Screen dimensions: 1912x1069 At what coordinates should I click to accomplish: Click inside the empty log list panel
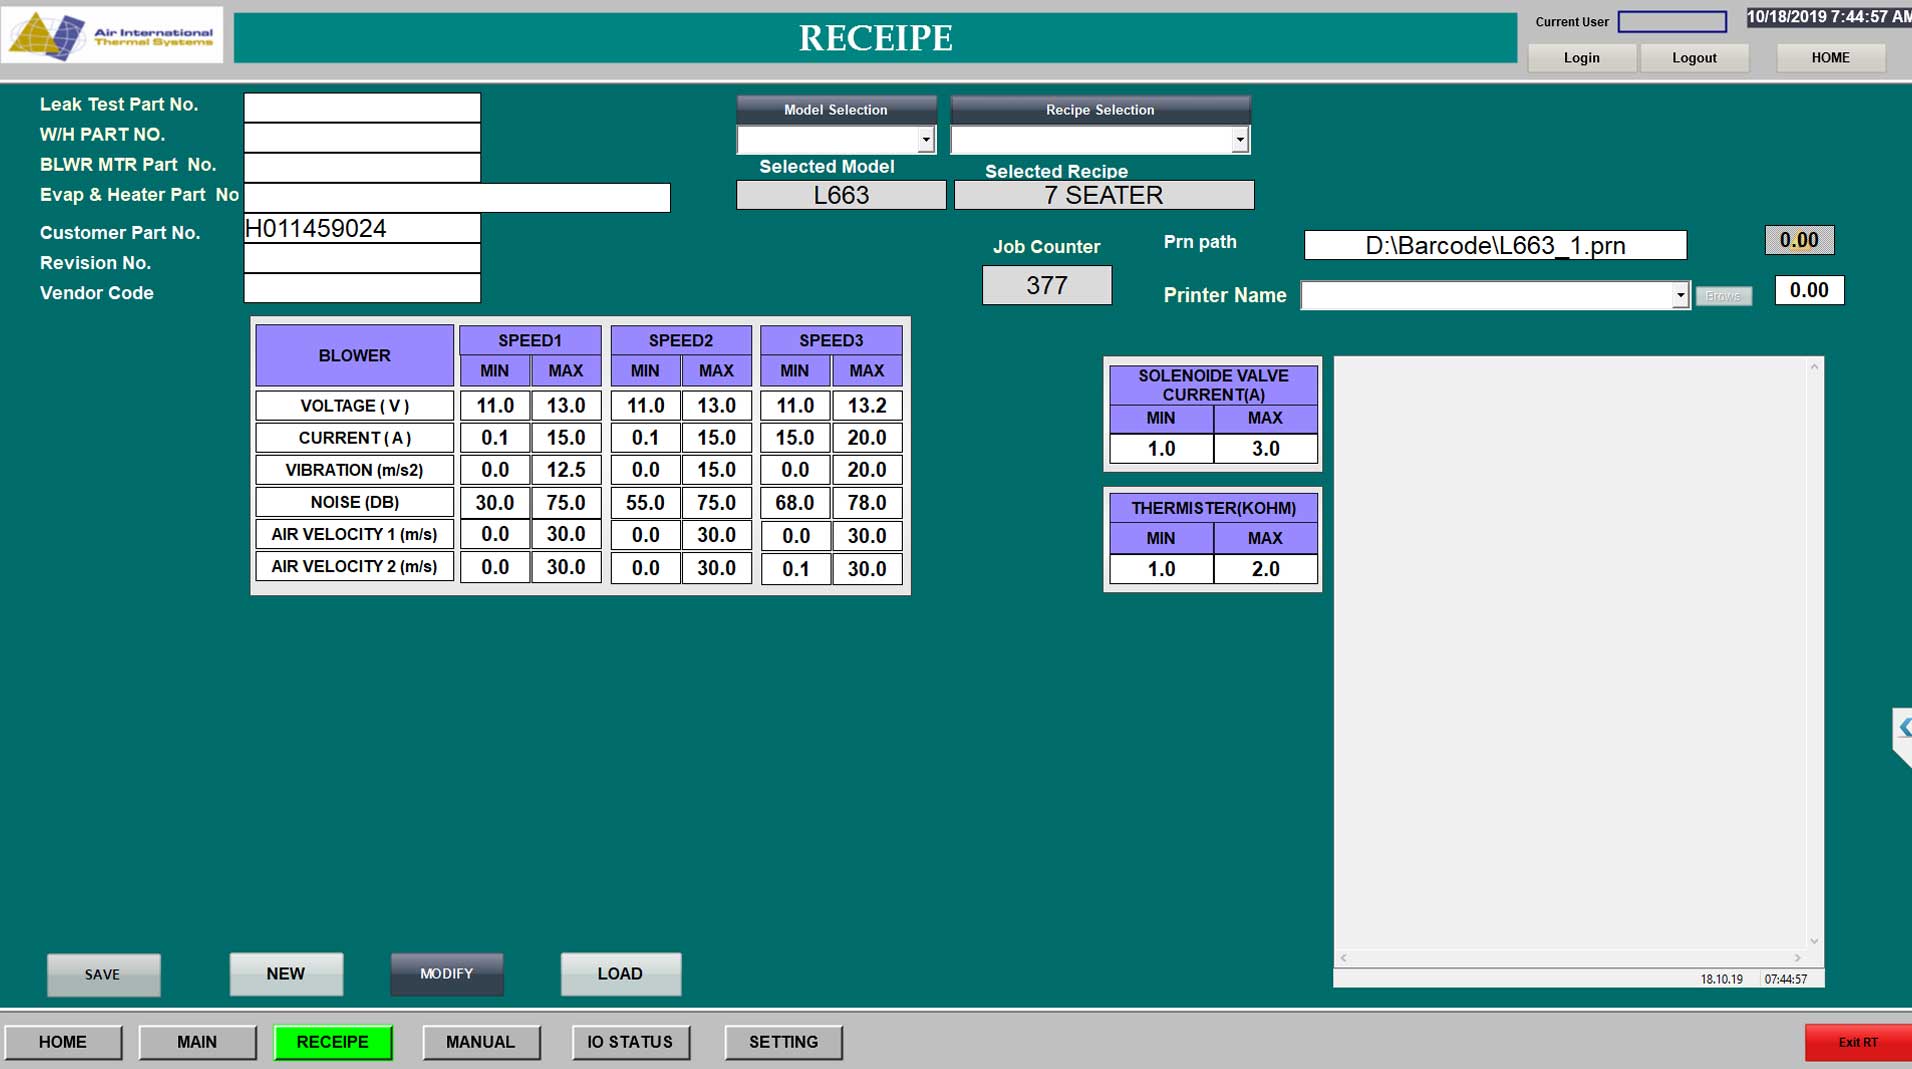[x=1570, y=652]
